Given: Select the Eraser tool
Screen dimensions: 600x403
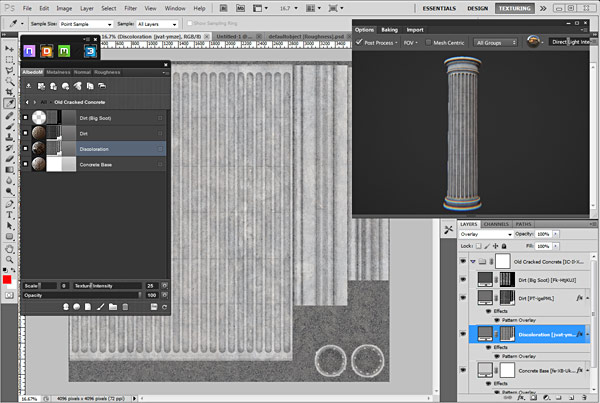Looking at the screenshot, I should coord(9,158).
